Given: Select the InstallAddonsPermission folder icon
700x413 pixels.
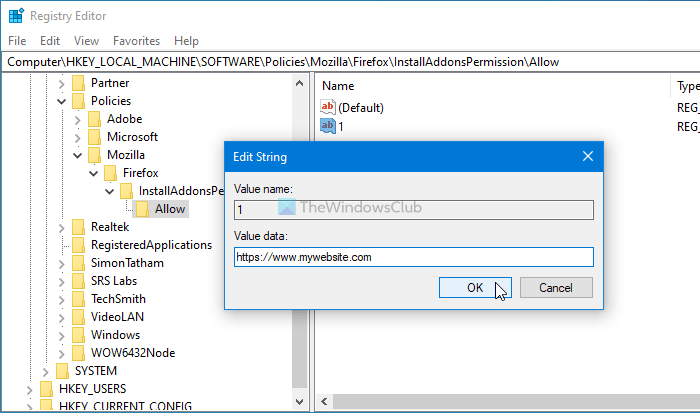Looking at the screenshot, I should (127, 191).
